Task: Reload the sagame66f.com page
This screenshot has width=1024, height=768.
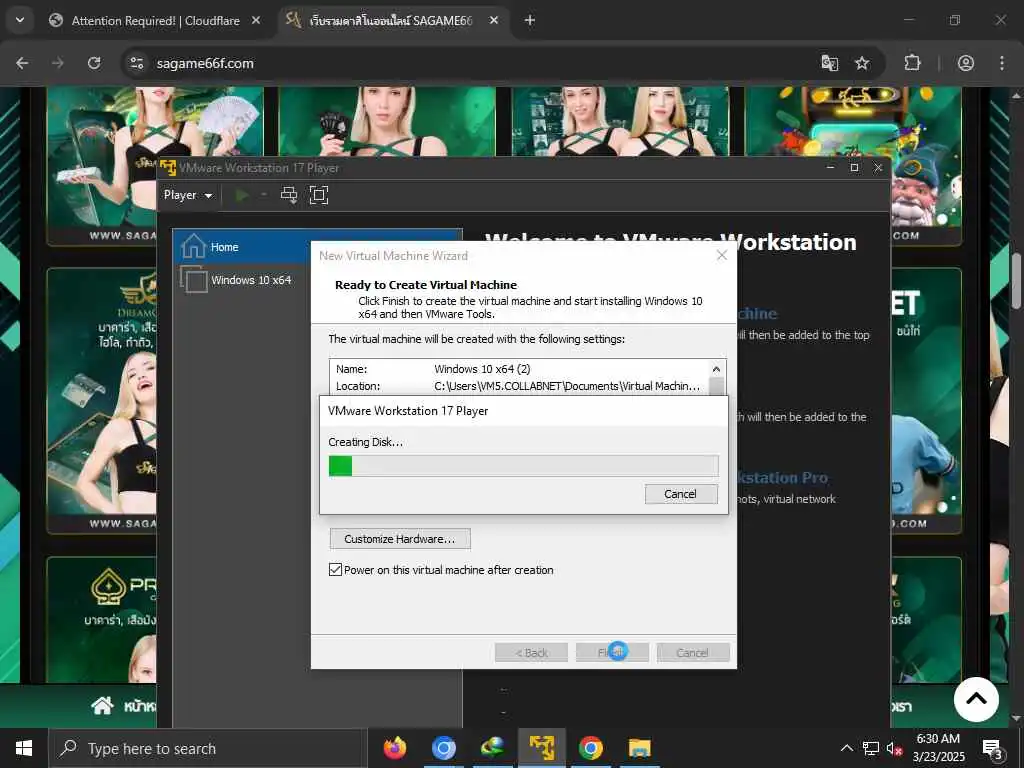Action: coord(94,63)
